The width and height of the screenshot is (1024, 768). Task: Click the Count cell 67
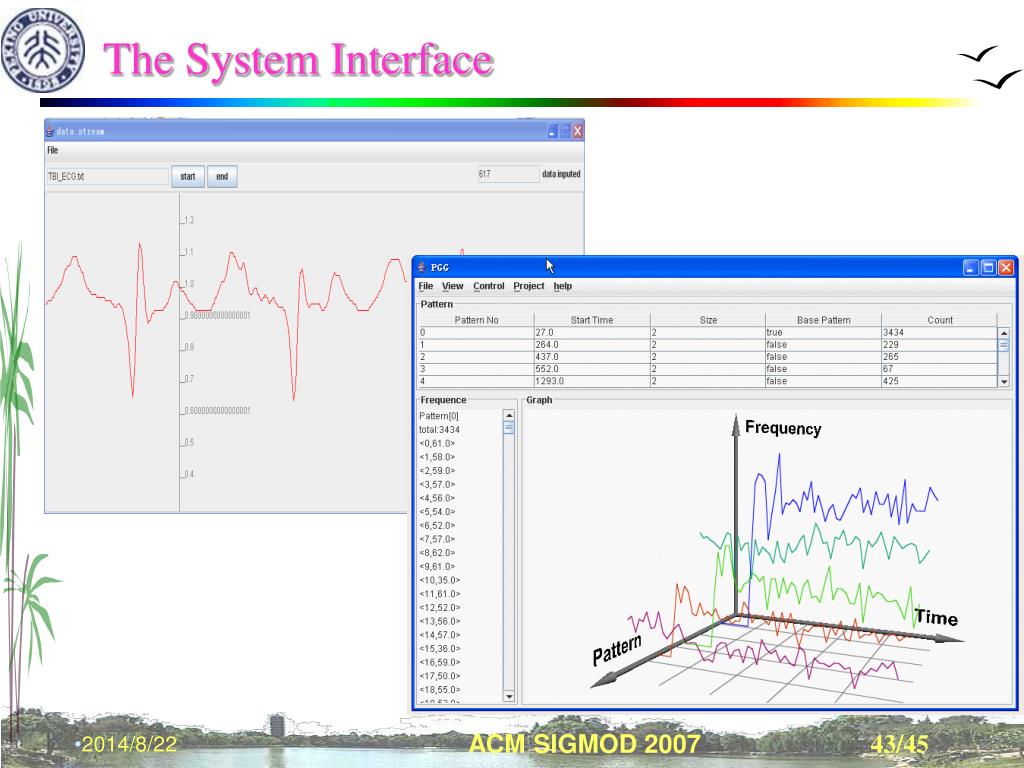click(940, 369)
